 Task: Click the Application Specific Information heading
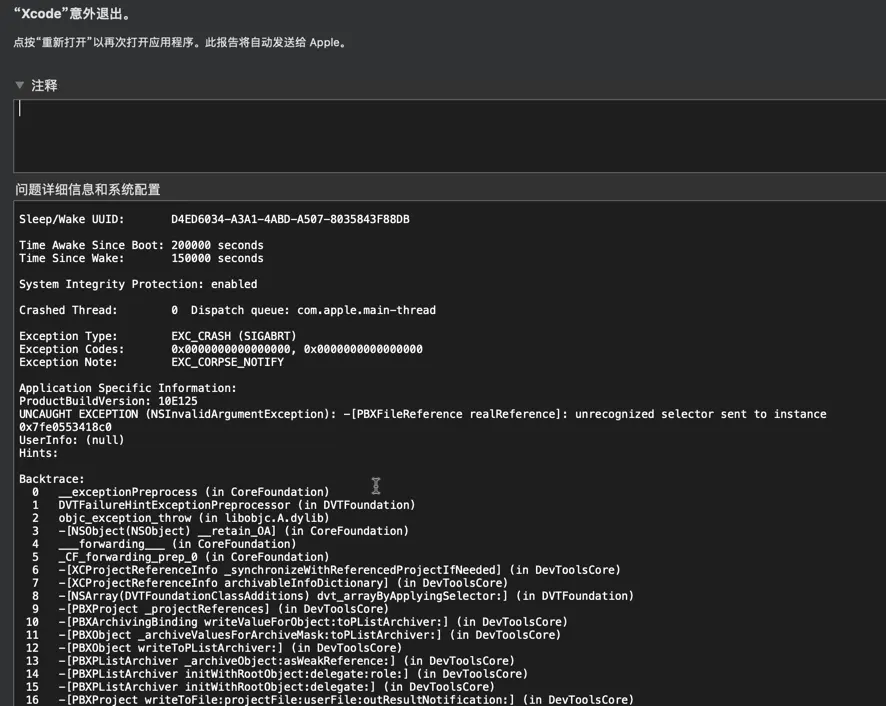click(x=128, y=388)
